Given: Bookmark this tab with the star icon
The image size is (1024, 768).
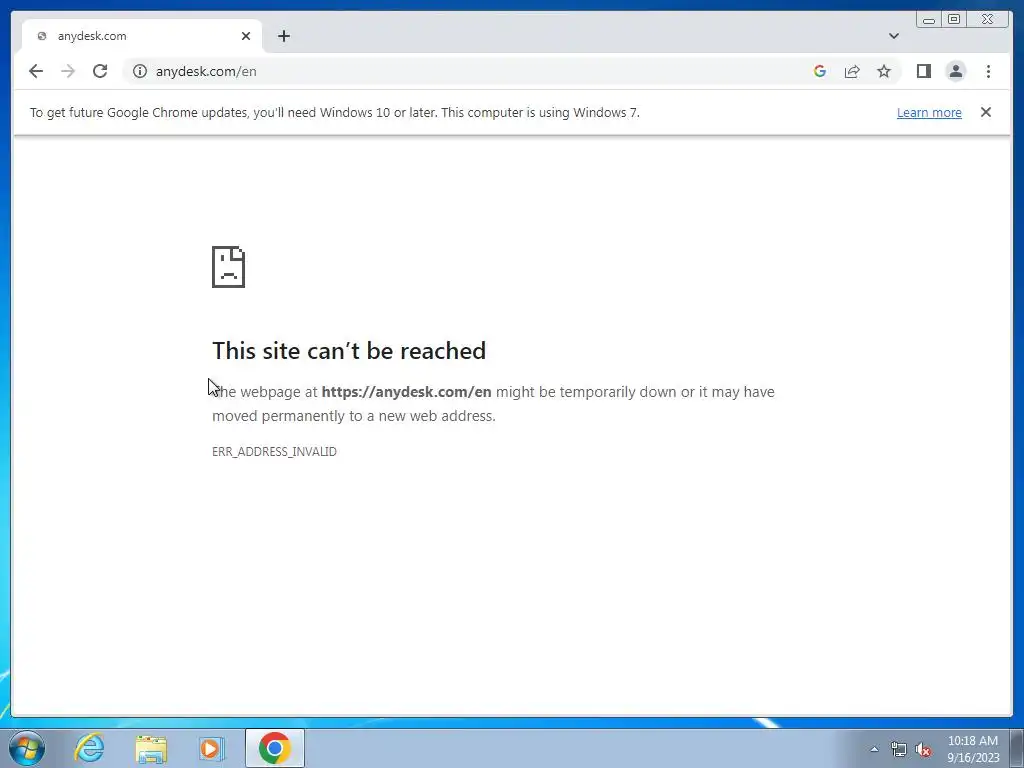Looking at the screenshot, I should [884, 71].
